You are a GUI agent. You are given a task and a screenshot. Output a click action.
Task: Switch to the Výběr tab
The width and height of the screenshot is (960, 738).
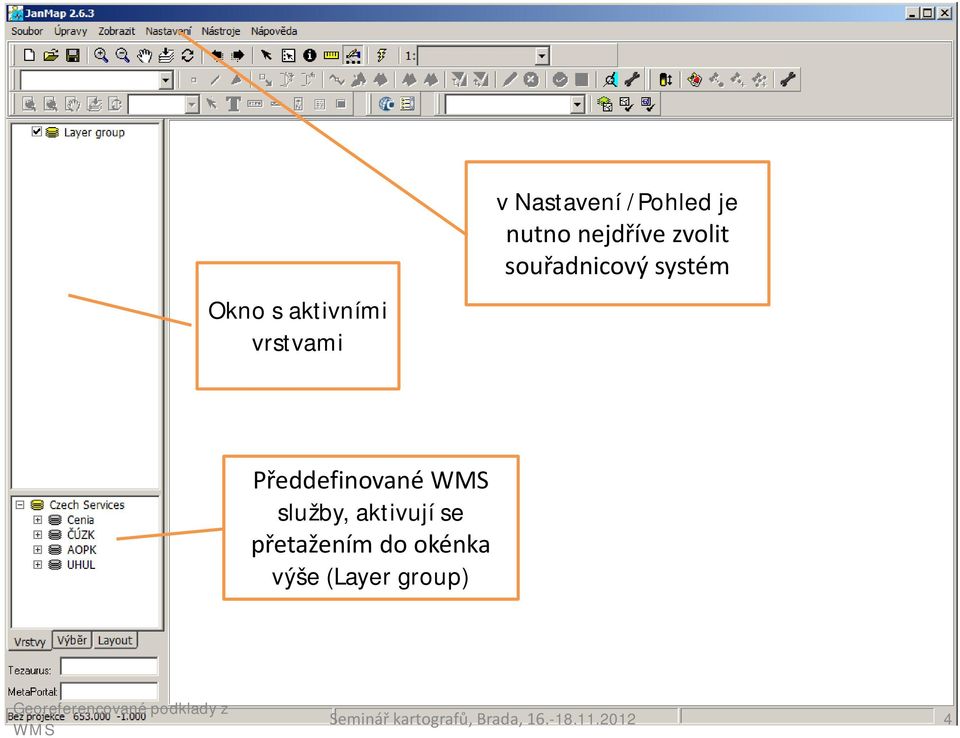click(x=72, y=640)
